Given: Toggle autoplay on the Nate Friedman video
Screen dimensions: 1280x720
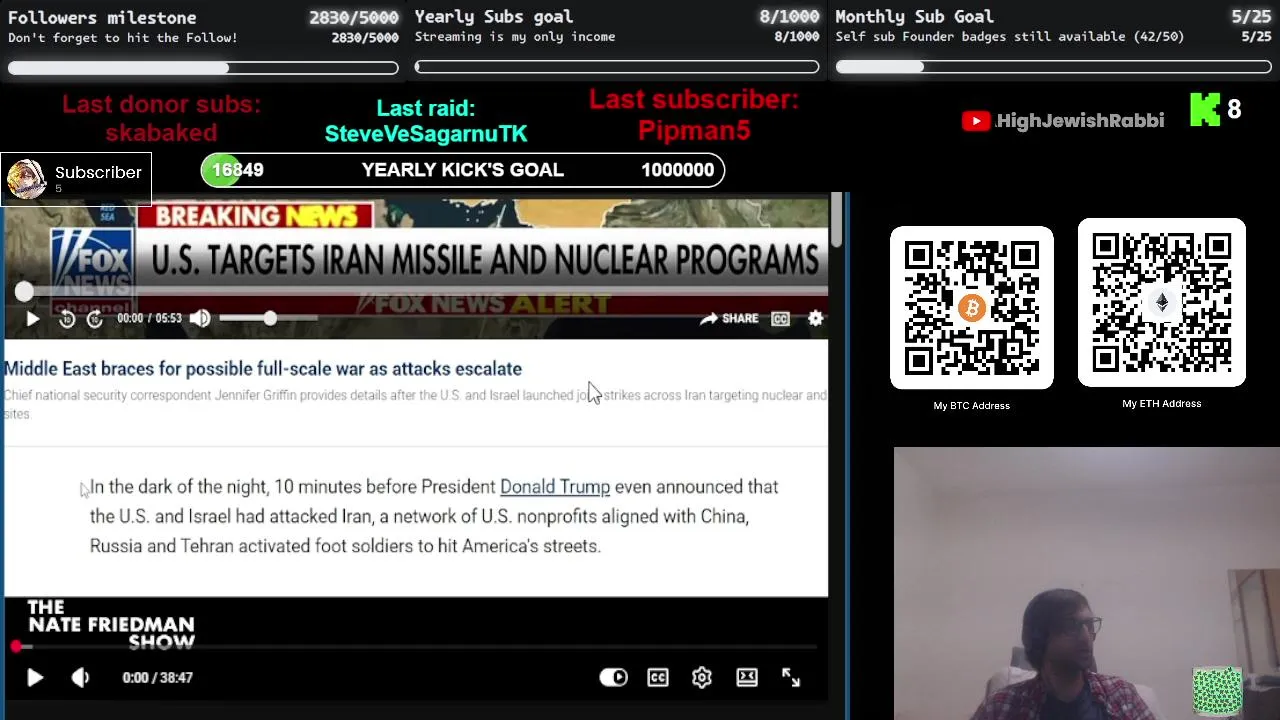Looking at the screenshot, I should point(614,677).
